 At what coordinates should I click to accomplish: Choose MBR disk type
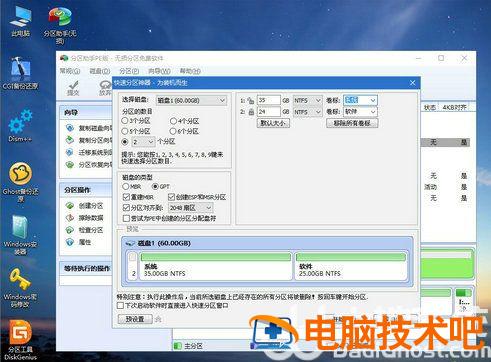pyautogui.click(x=126, y=186)
